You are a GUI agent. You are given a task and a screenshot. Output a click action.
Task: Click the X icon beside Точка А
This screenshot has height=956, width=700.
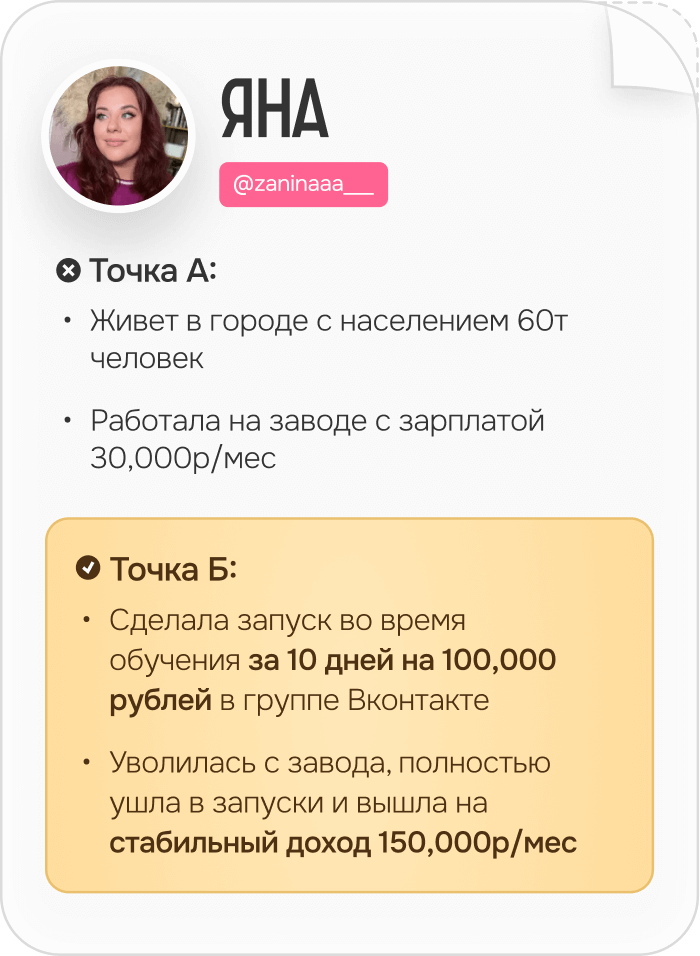click(68, 271)
